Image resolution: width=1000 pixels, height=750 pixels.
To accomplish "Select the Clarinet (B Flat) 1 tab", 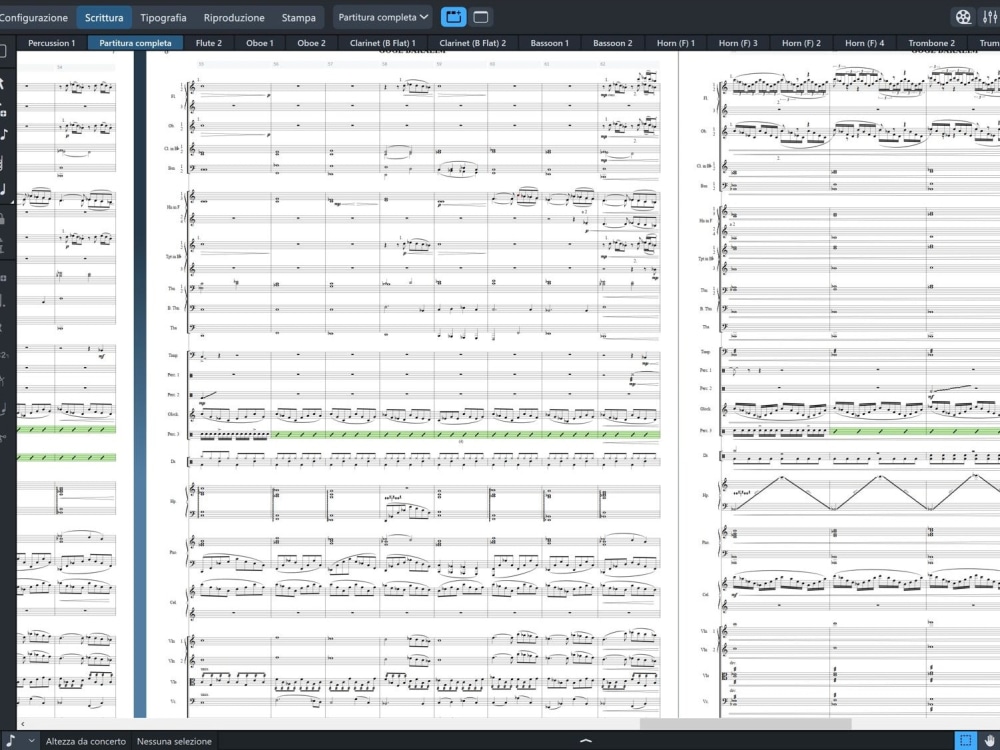I will tap(383, 43).
